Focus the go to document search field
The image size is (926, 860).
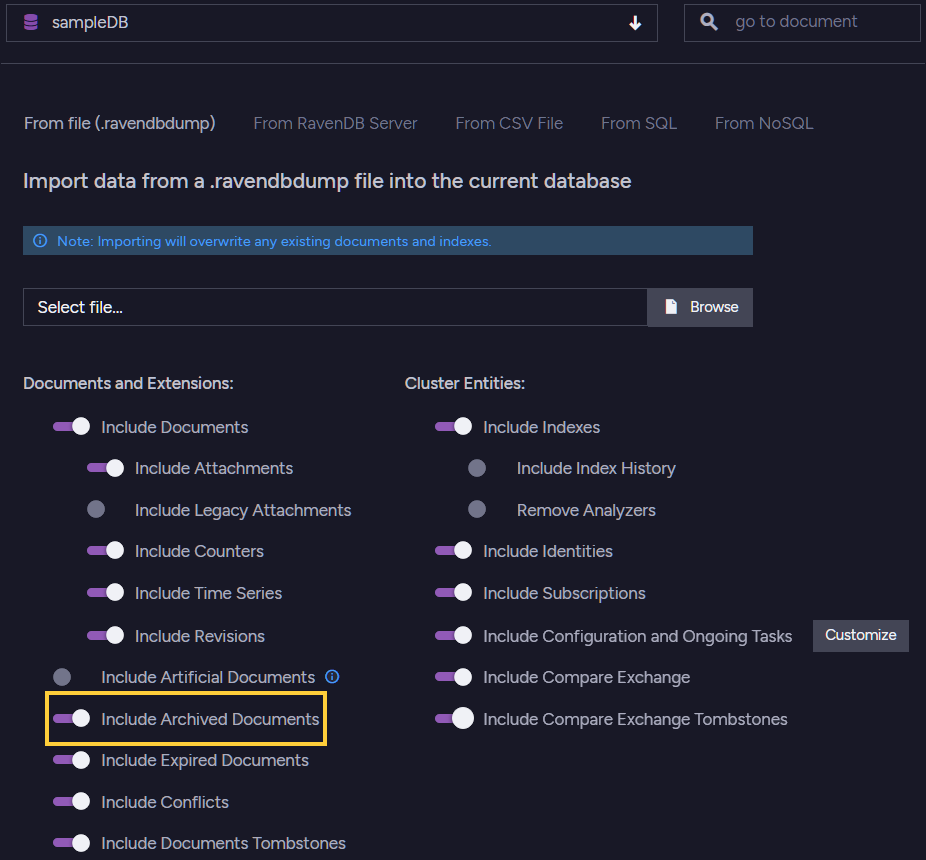click(x=801, y=23)
